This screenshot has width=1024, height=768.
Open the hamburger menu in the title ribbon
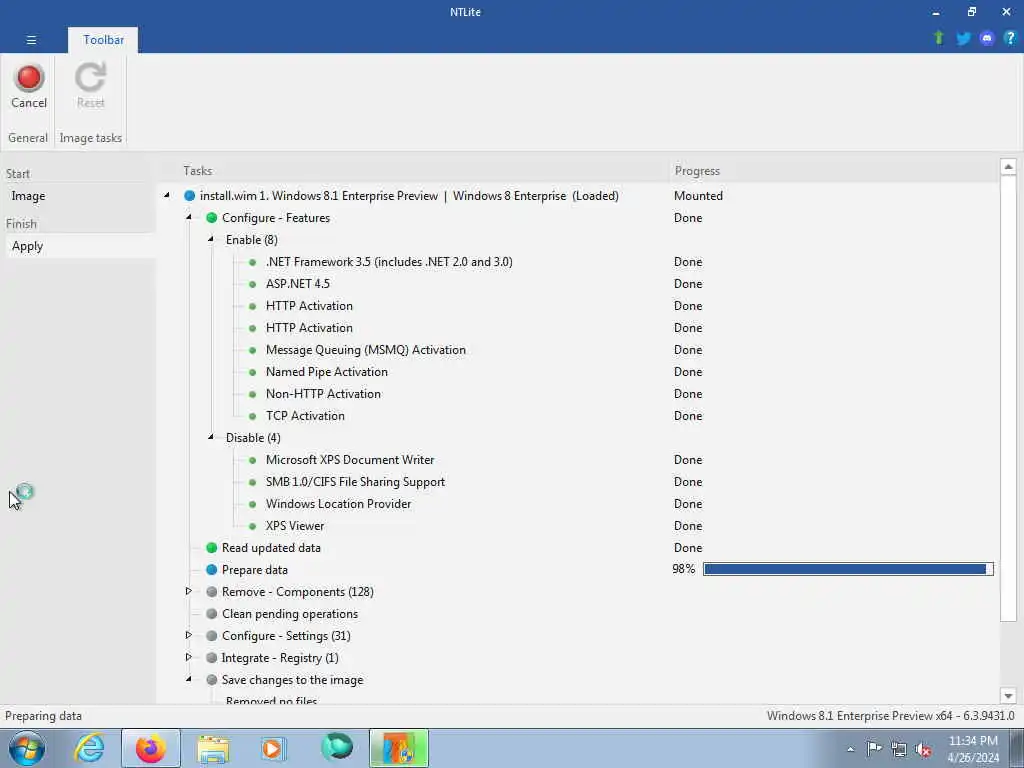pyautogui.click(x=31, y=40)
